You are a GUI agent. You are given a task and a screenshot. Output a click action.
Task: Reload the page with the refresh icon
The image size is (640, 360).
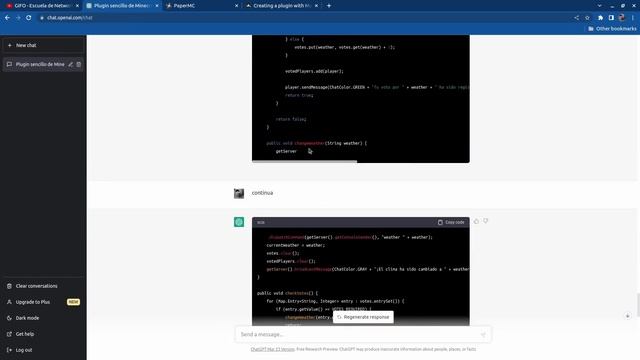(x=29, y=18)
